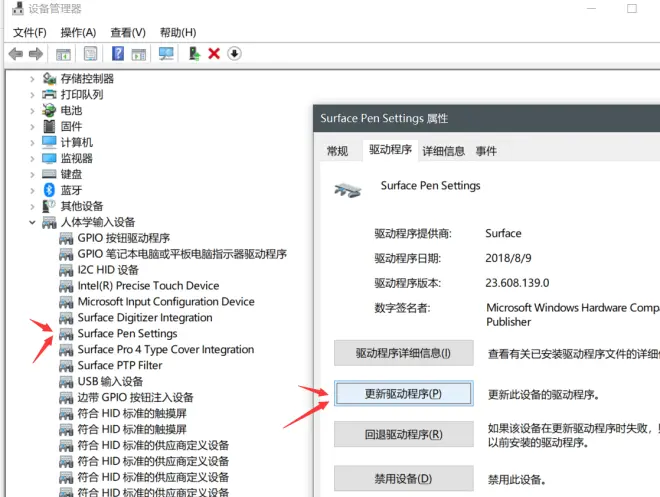
Task: Select the 固件 firmware icon
Action: [49, 126]
